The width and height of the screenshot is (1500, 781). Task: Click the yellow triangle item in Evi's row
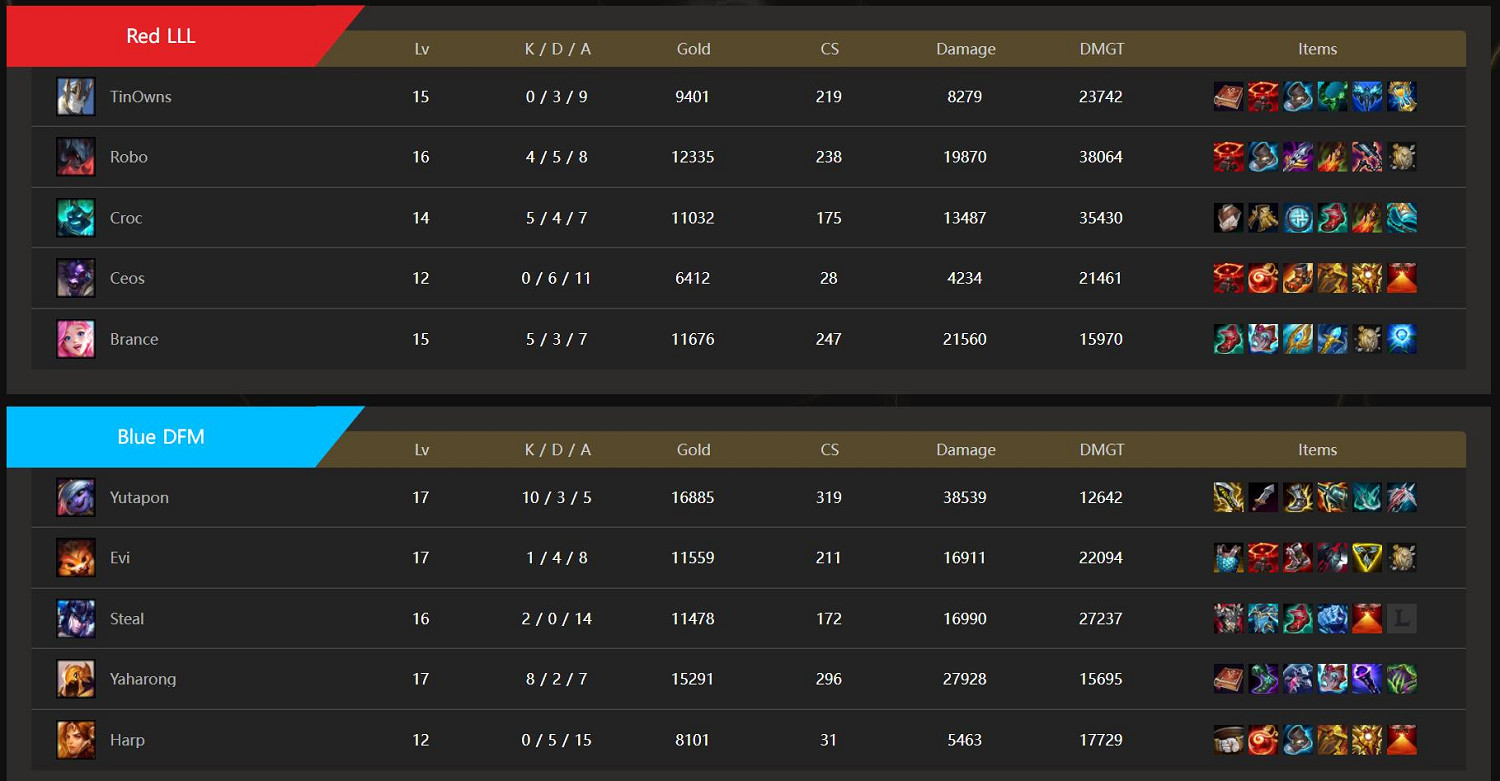(1367, 558)
